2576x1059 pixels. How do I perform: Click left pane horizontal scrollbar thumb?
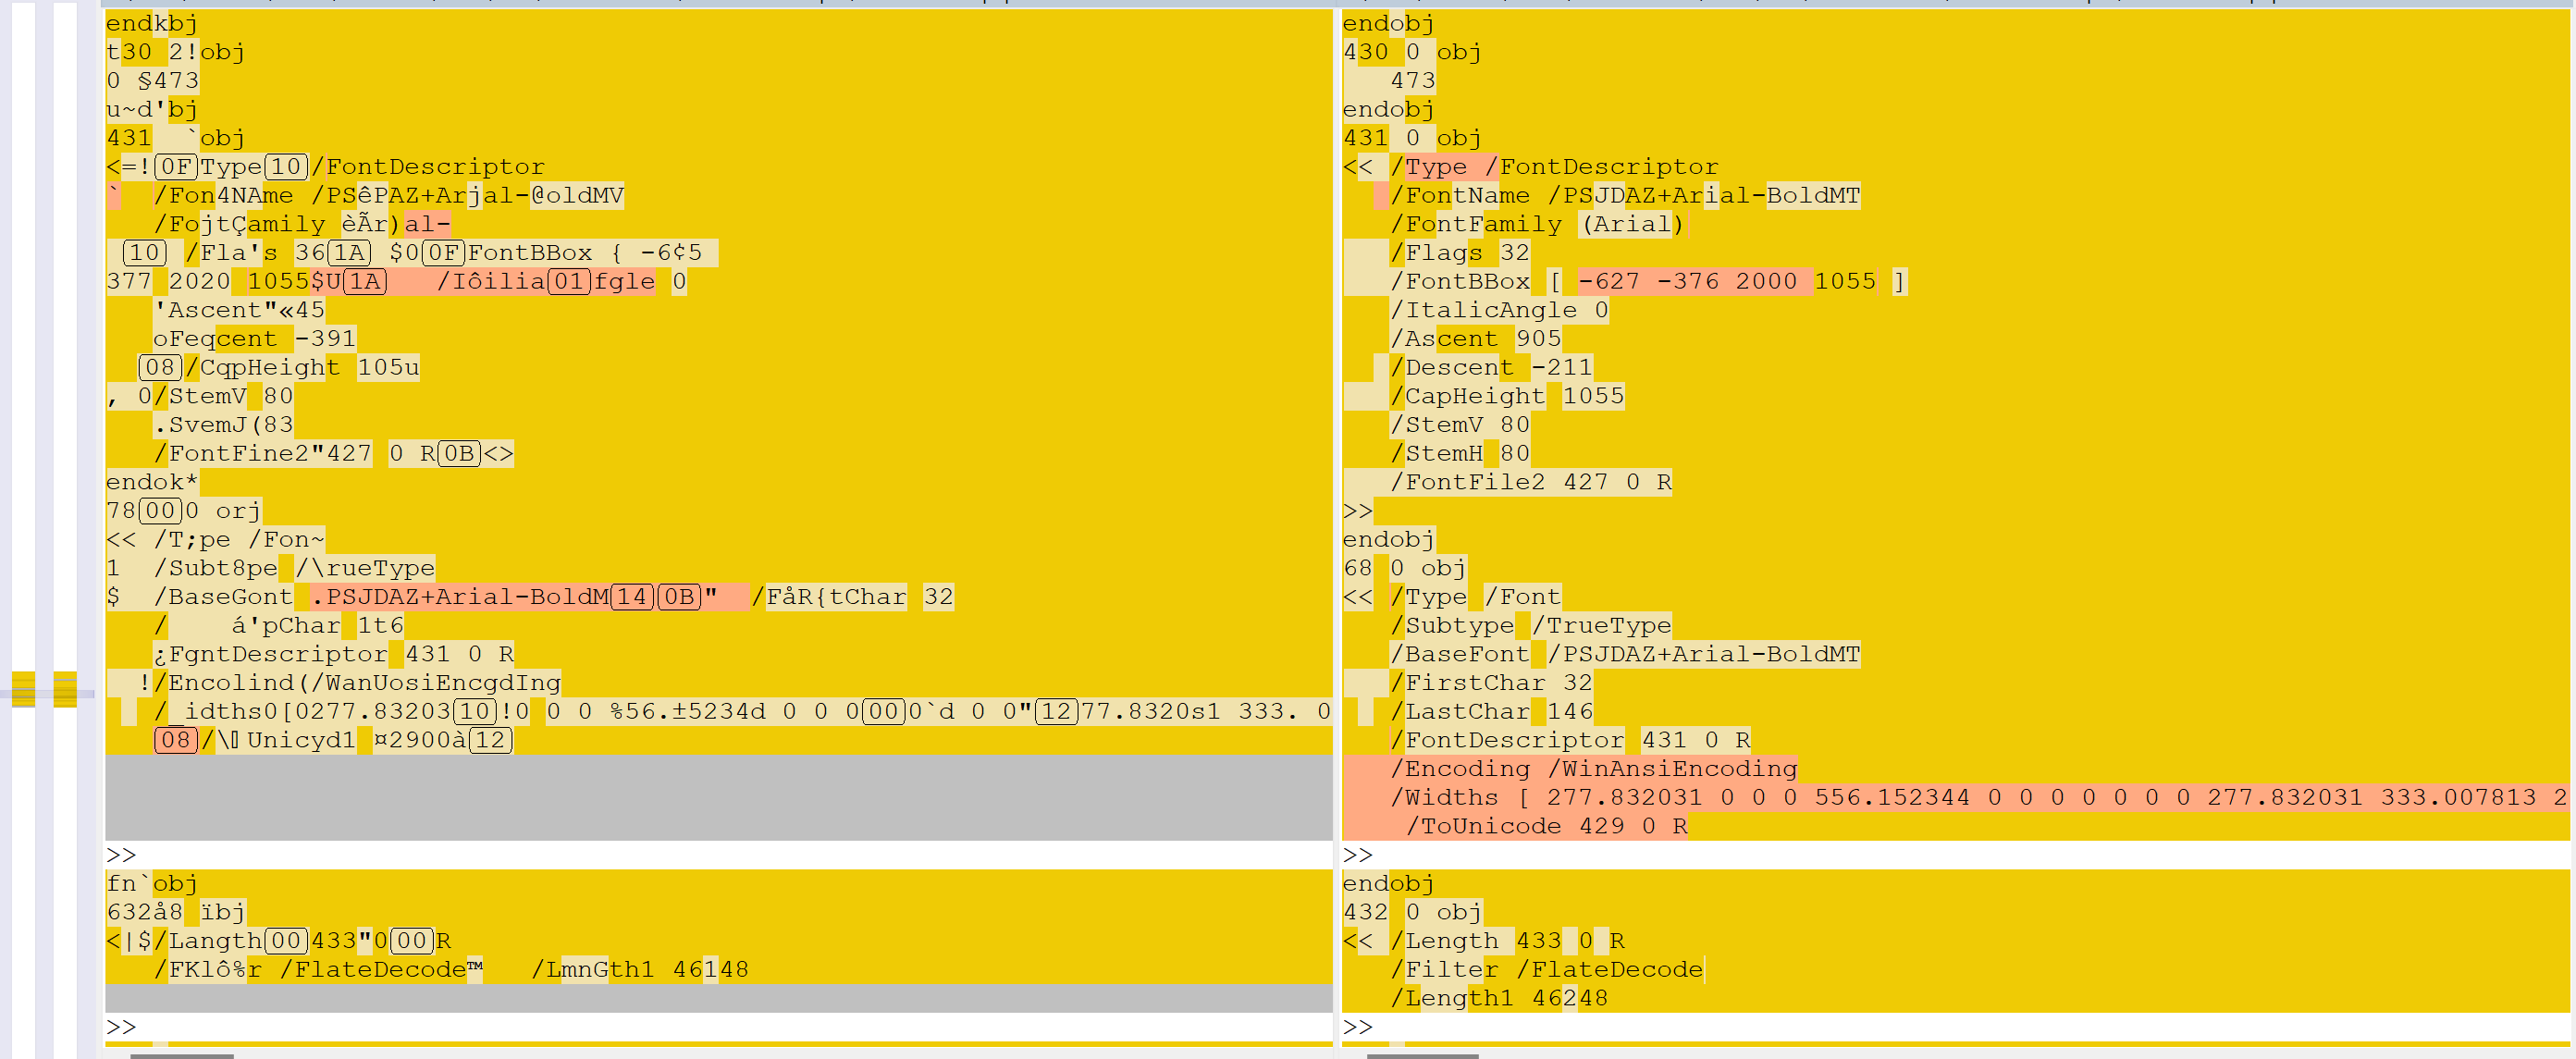[x=181, y=1055]
